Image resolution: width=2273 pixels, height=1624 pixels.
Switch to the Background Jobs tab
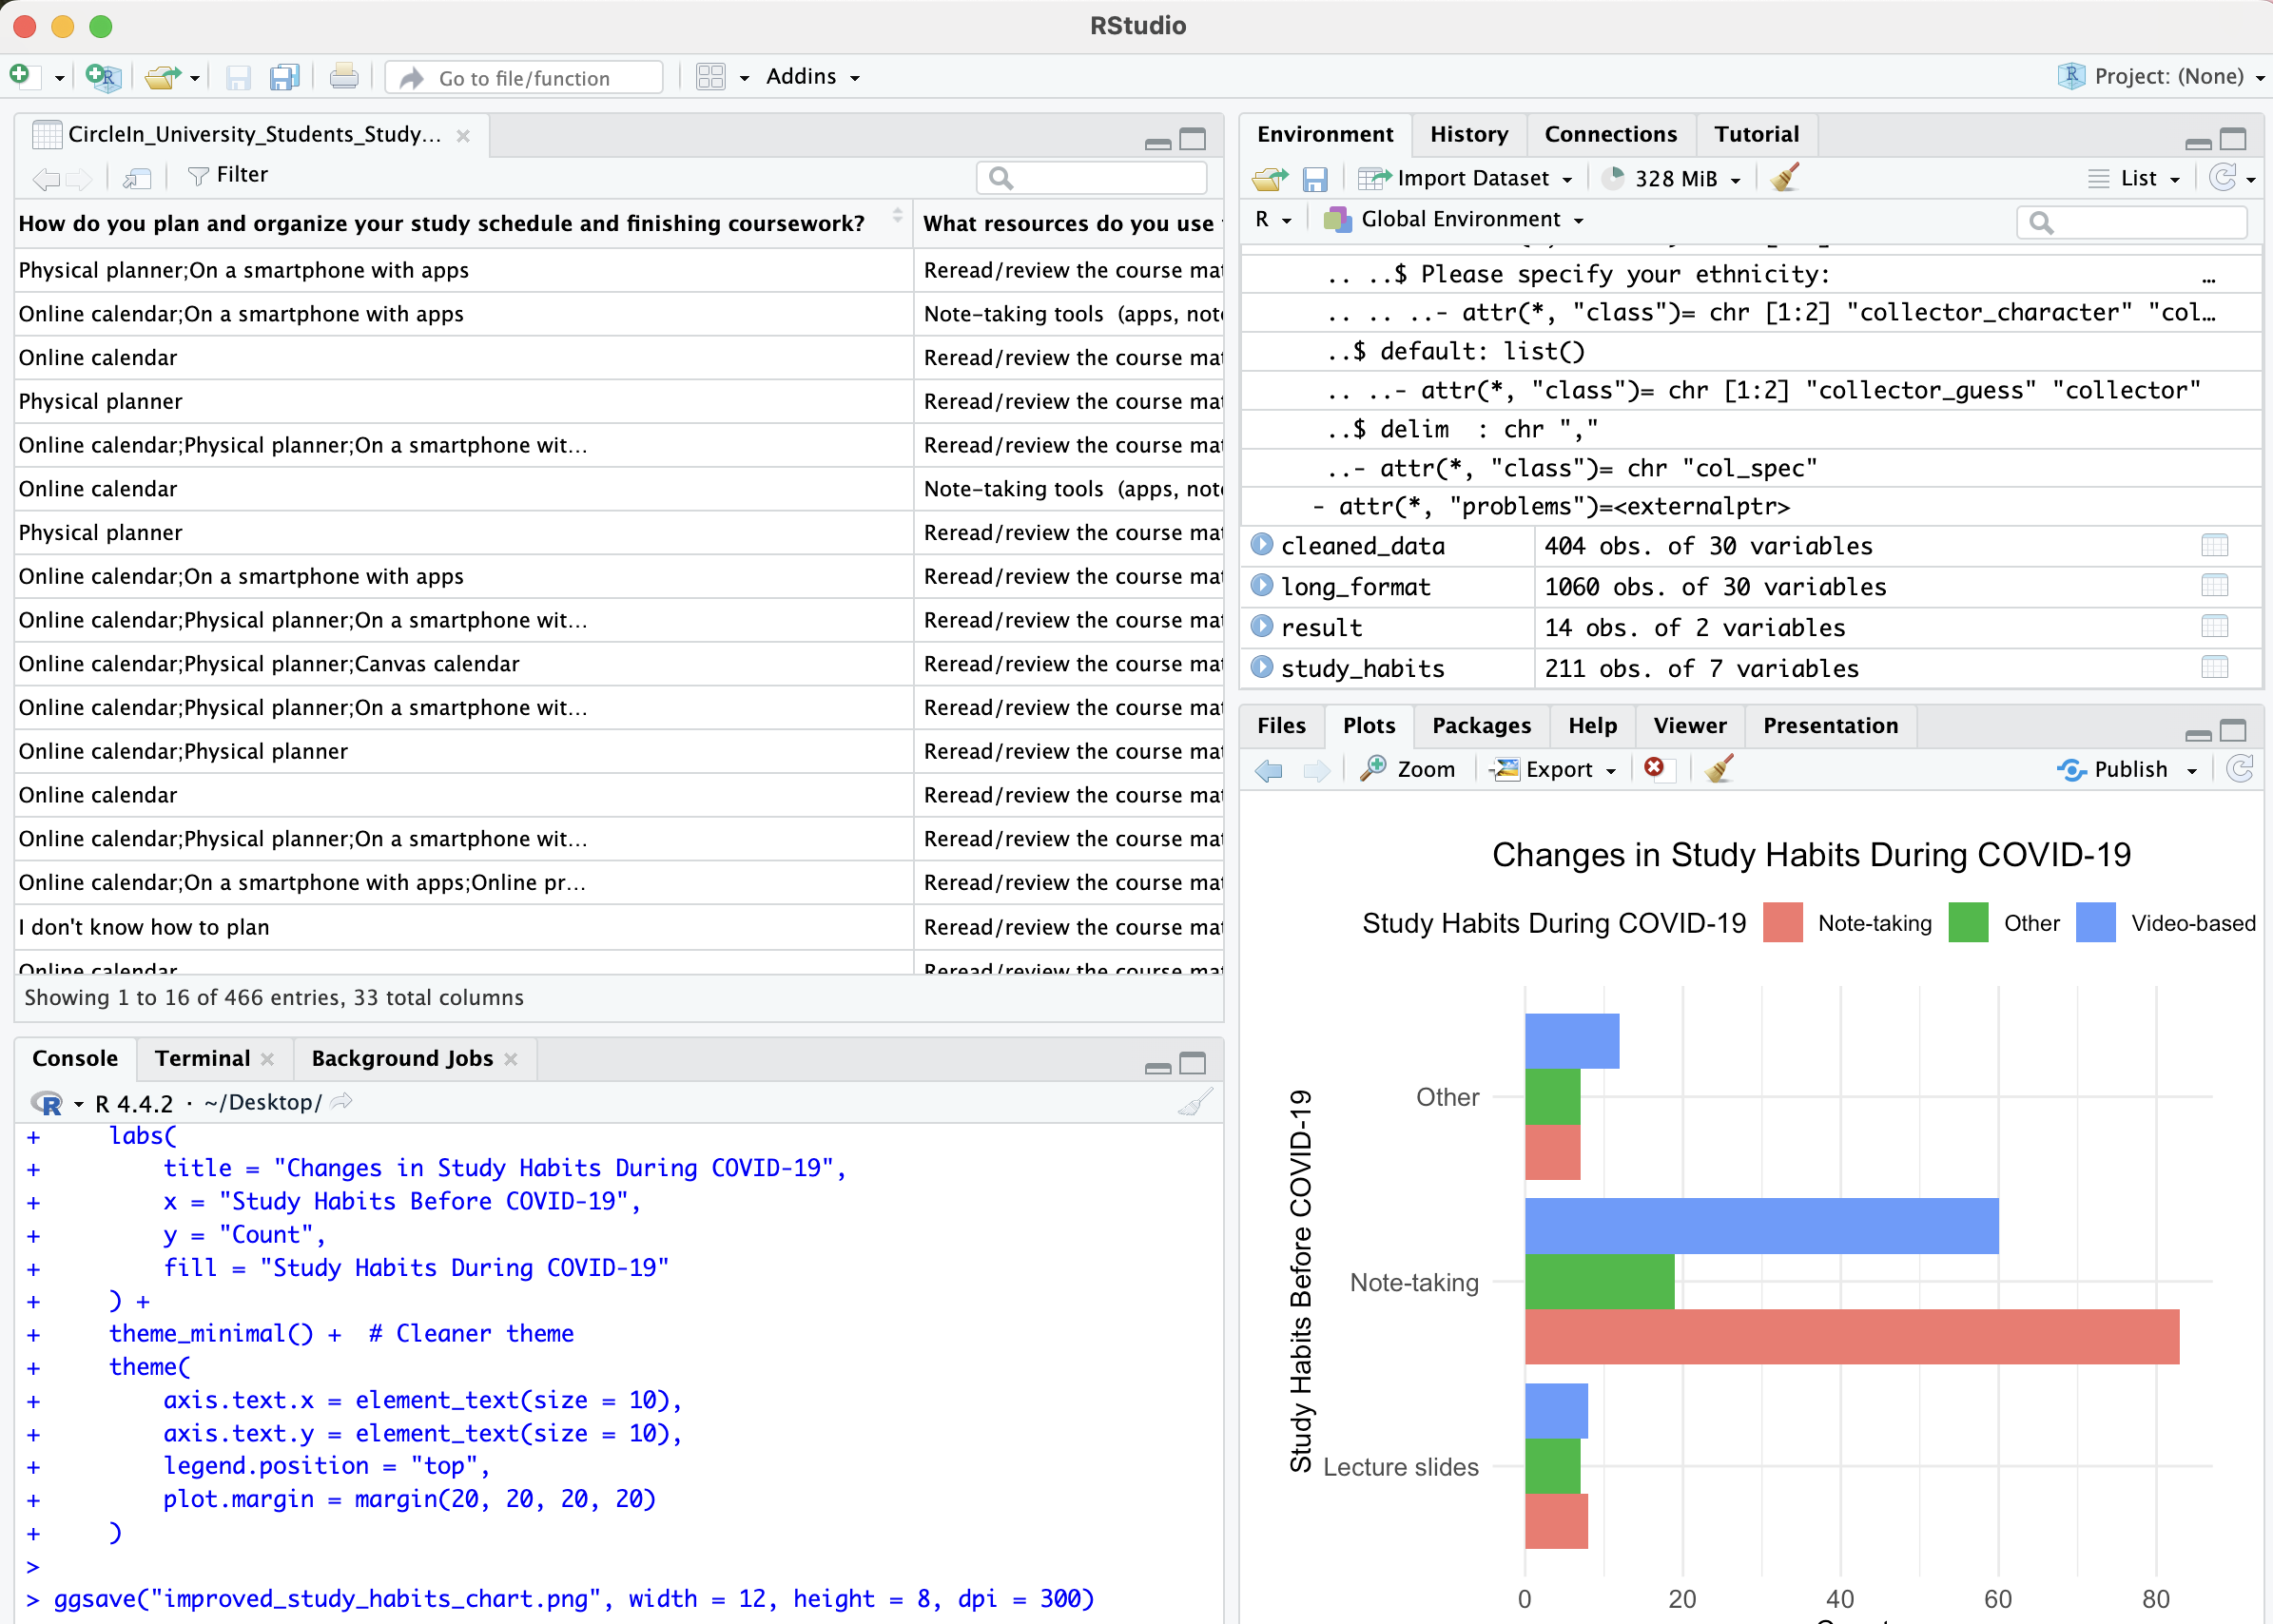pyautogui.click(x=402, y=1058)
